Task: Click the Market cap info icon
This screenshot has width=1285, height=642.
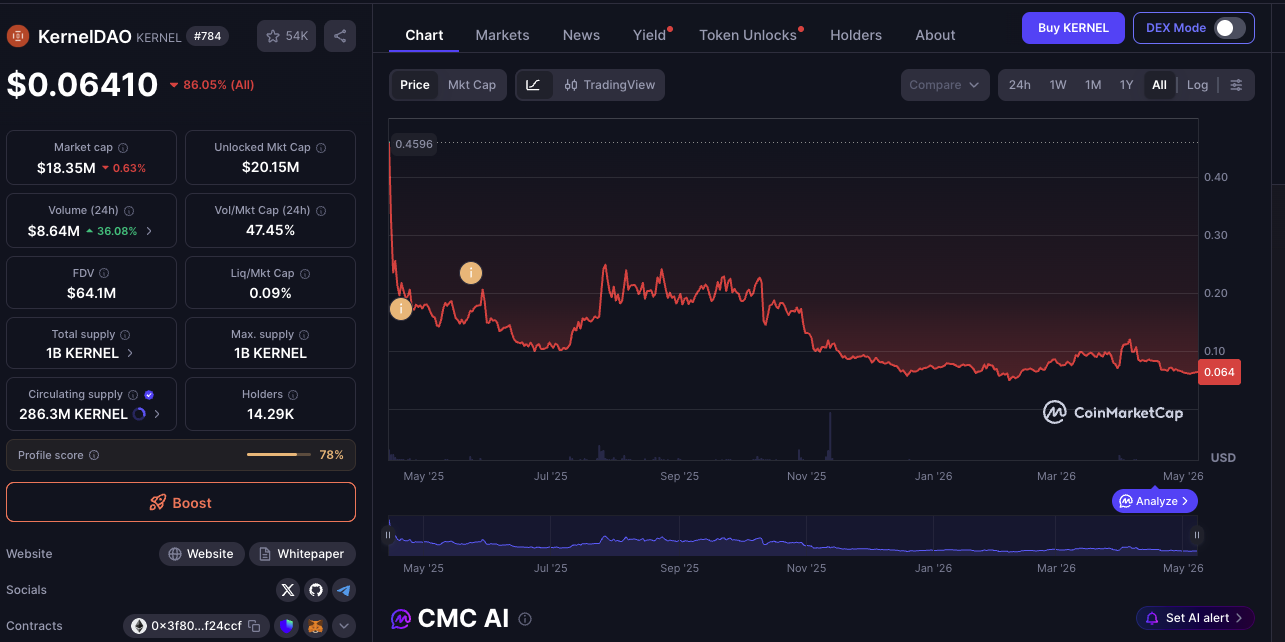Action: (123, 147)
